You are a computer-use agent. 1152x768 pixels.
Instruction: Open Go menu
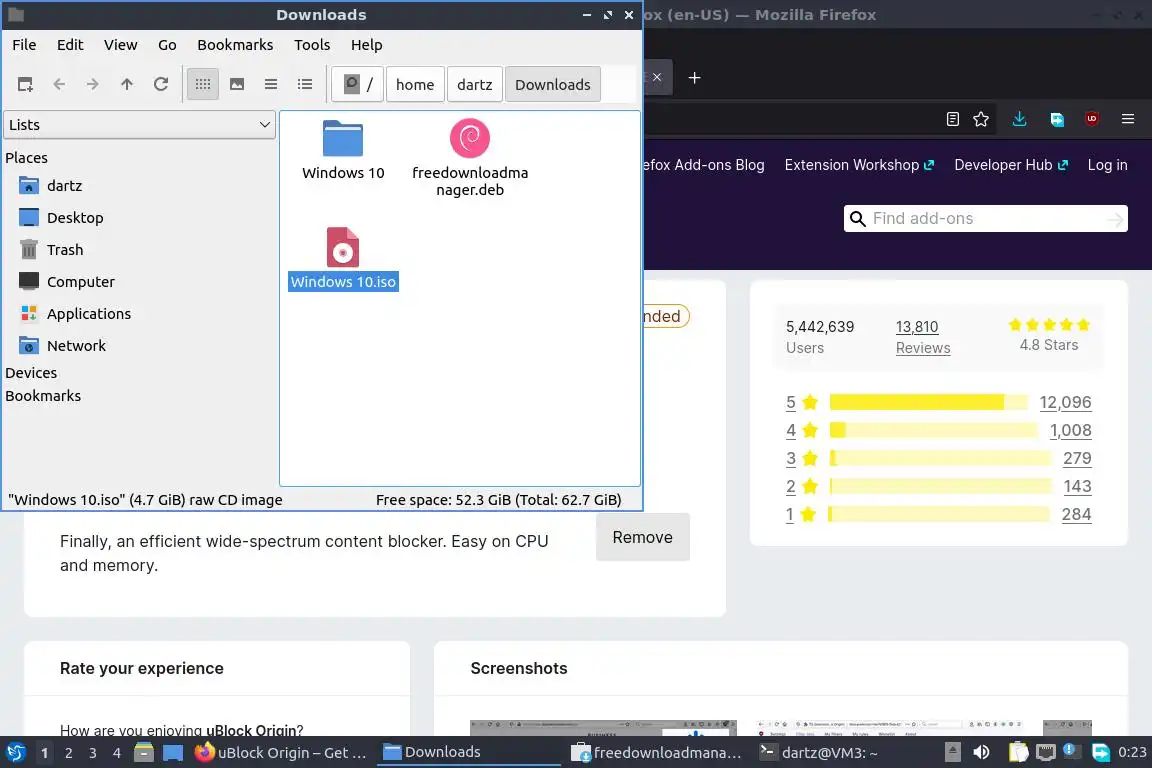(167, 45)
